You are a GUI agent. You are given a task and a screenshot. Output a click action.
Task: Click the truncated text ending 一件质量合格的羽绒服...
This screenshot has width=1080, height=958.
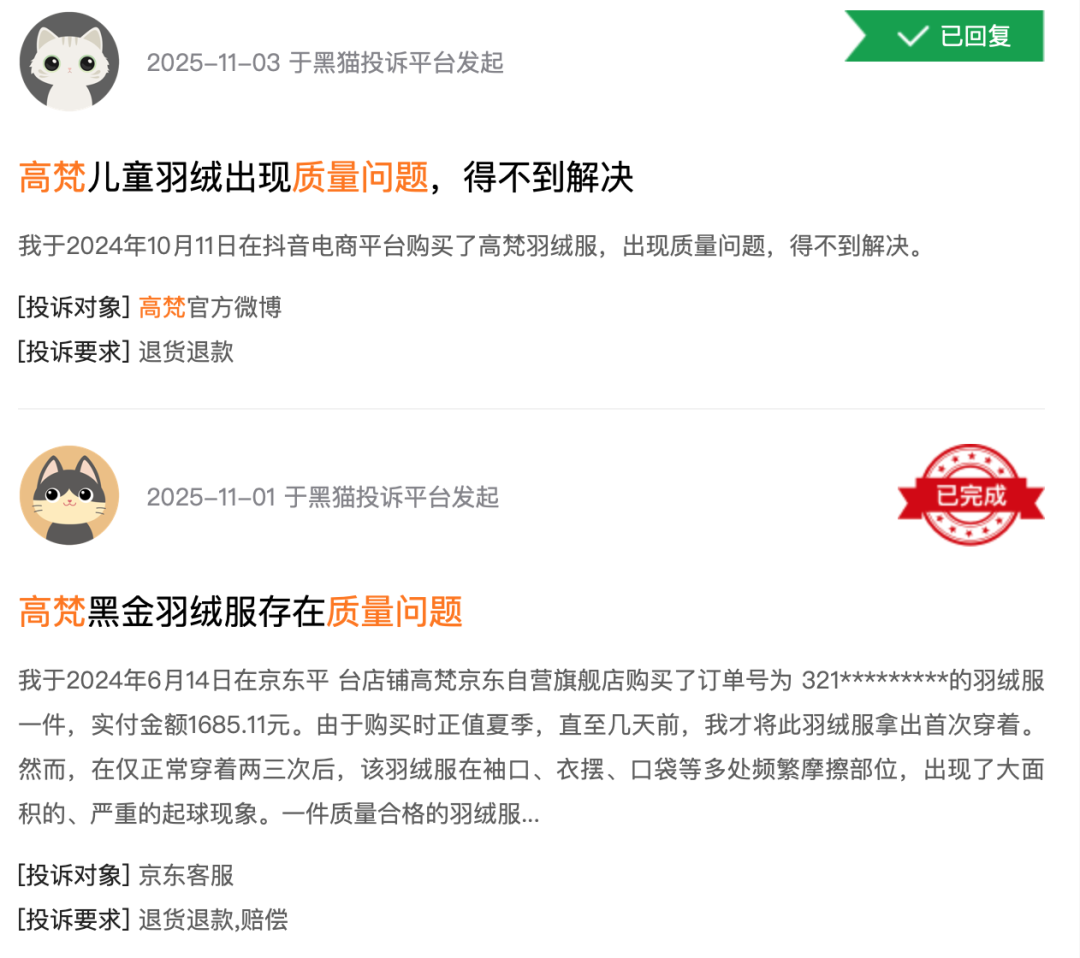point(411,814)
